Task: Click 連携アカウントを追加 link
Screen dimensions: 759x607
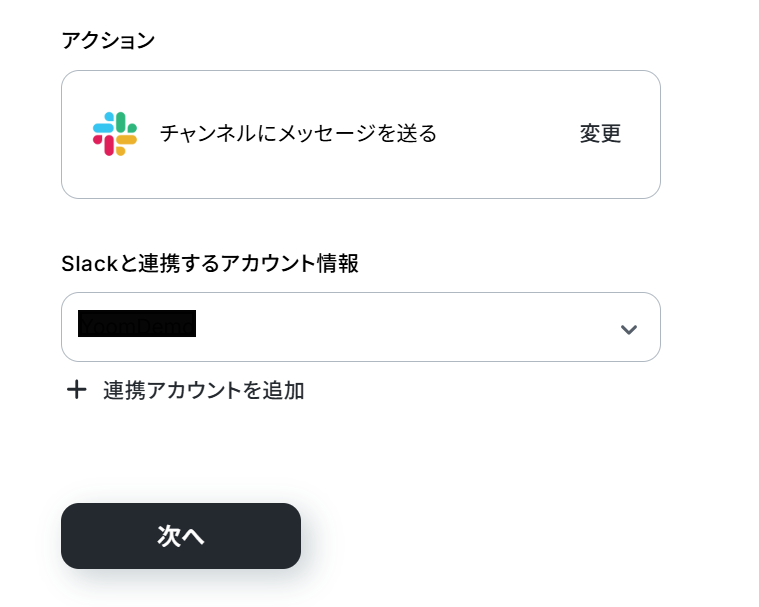Action: (203, 390)
